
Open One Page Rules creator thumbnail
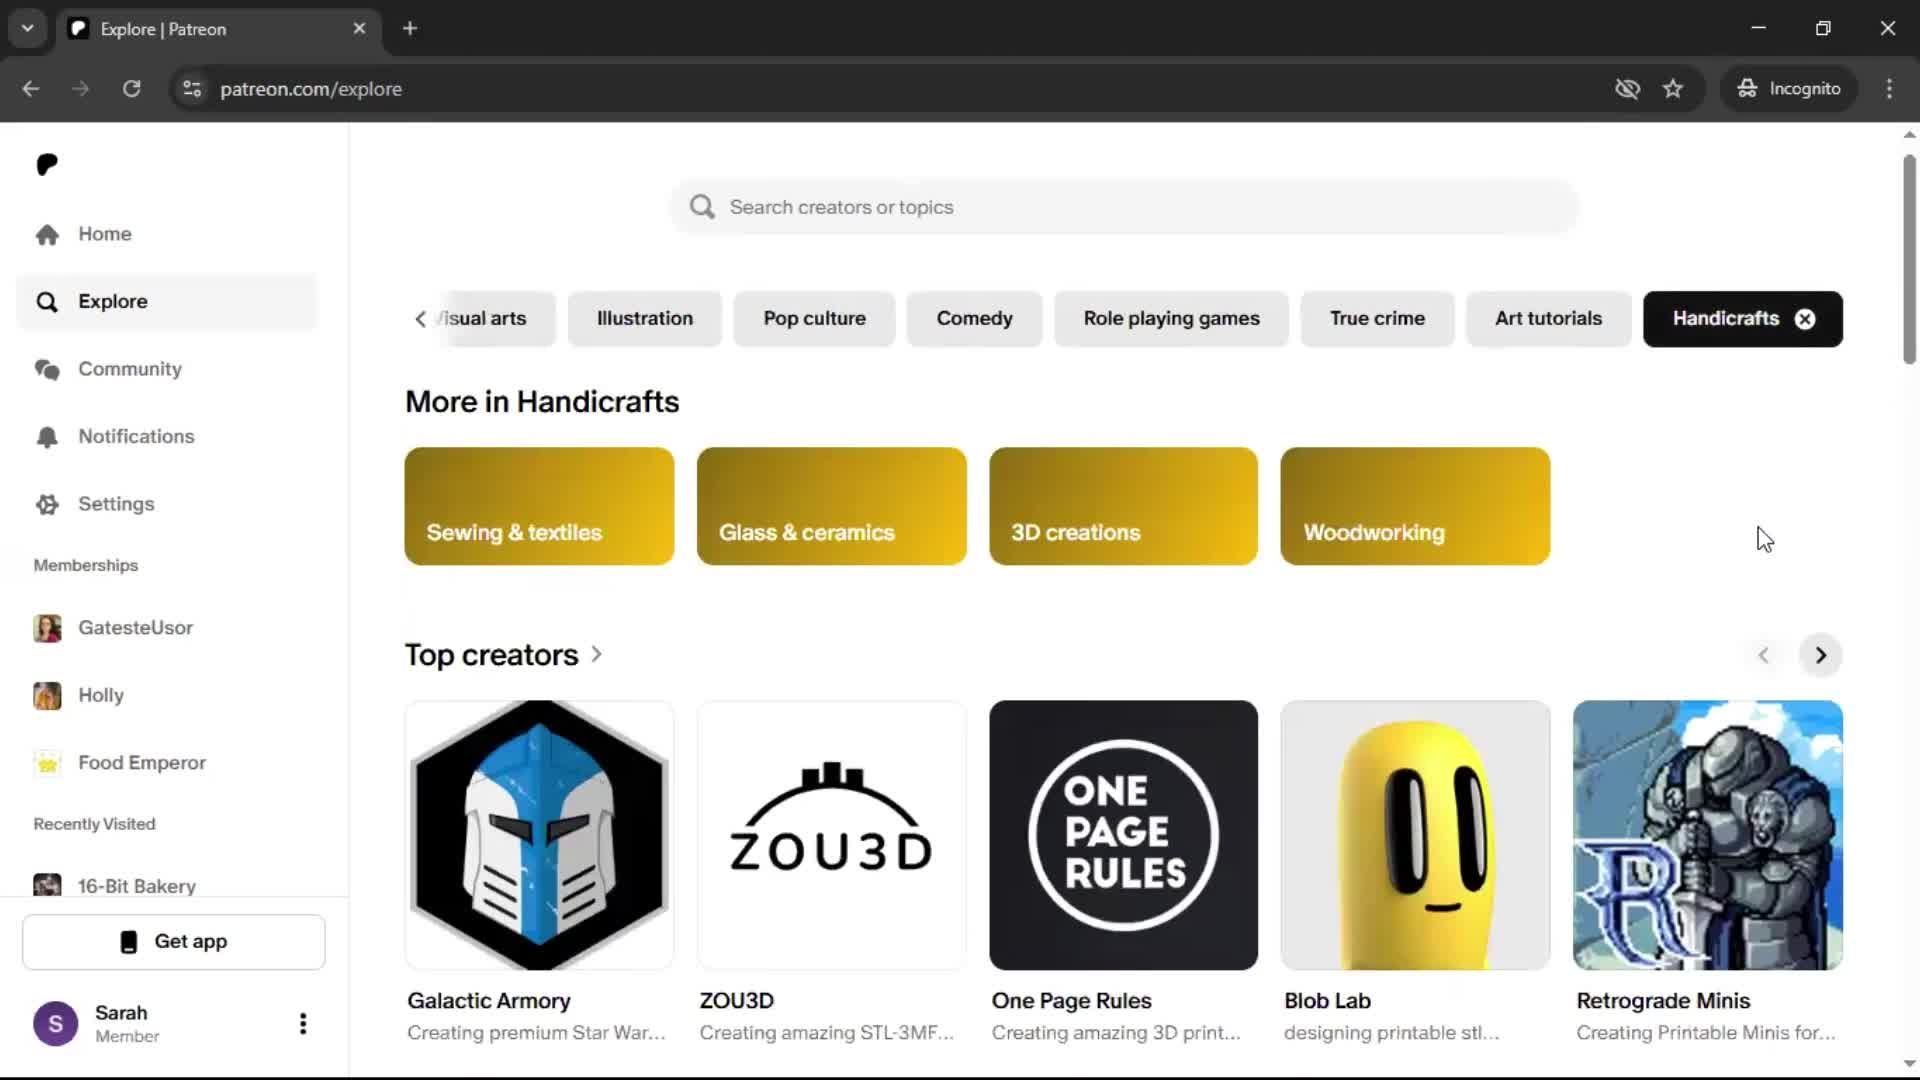coord(1123,835)
